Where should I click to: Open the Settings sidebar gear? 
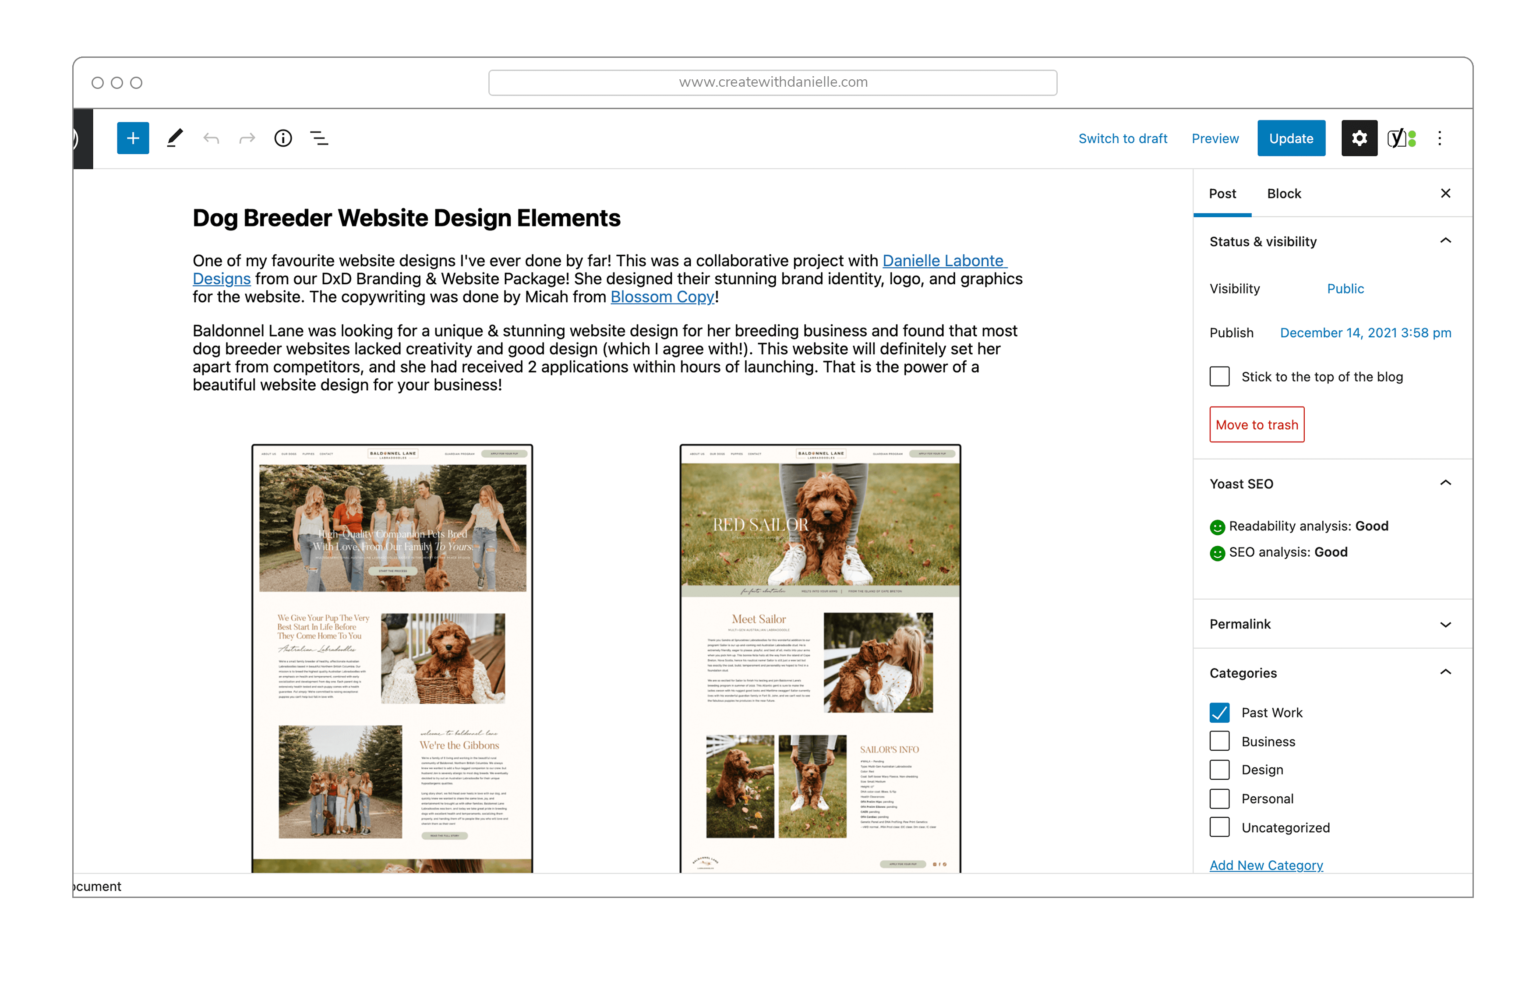point(1359,138)
